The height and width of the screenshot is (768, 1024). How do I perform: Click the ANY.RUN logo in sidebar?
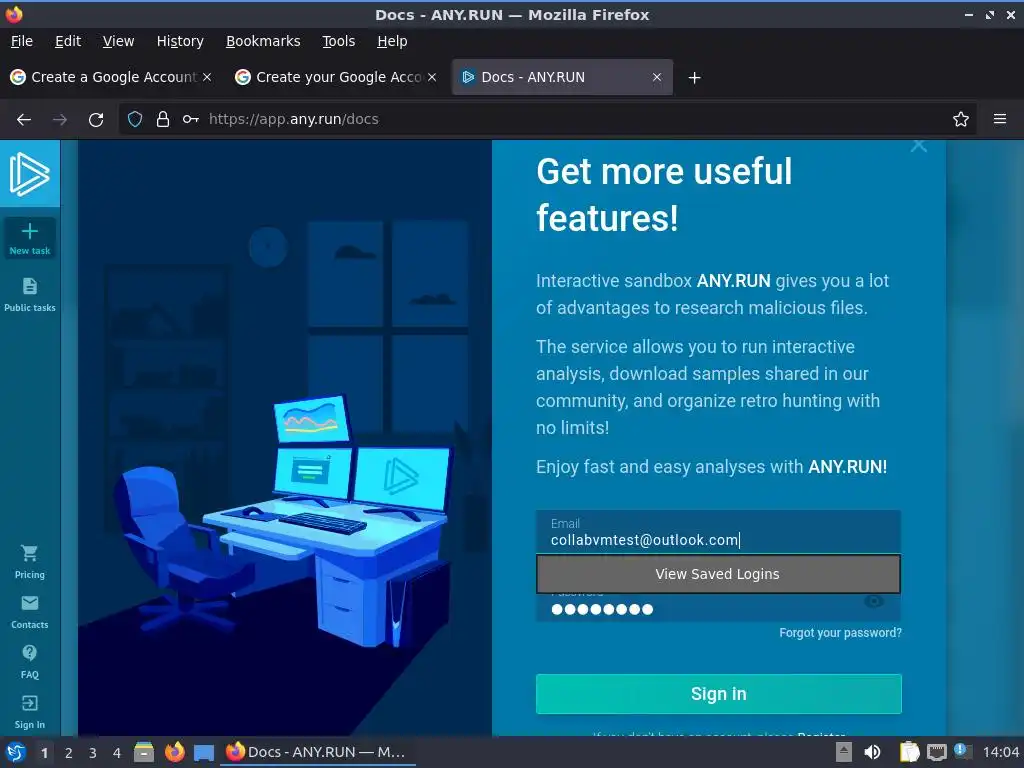pos(29,174)
